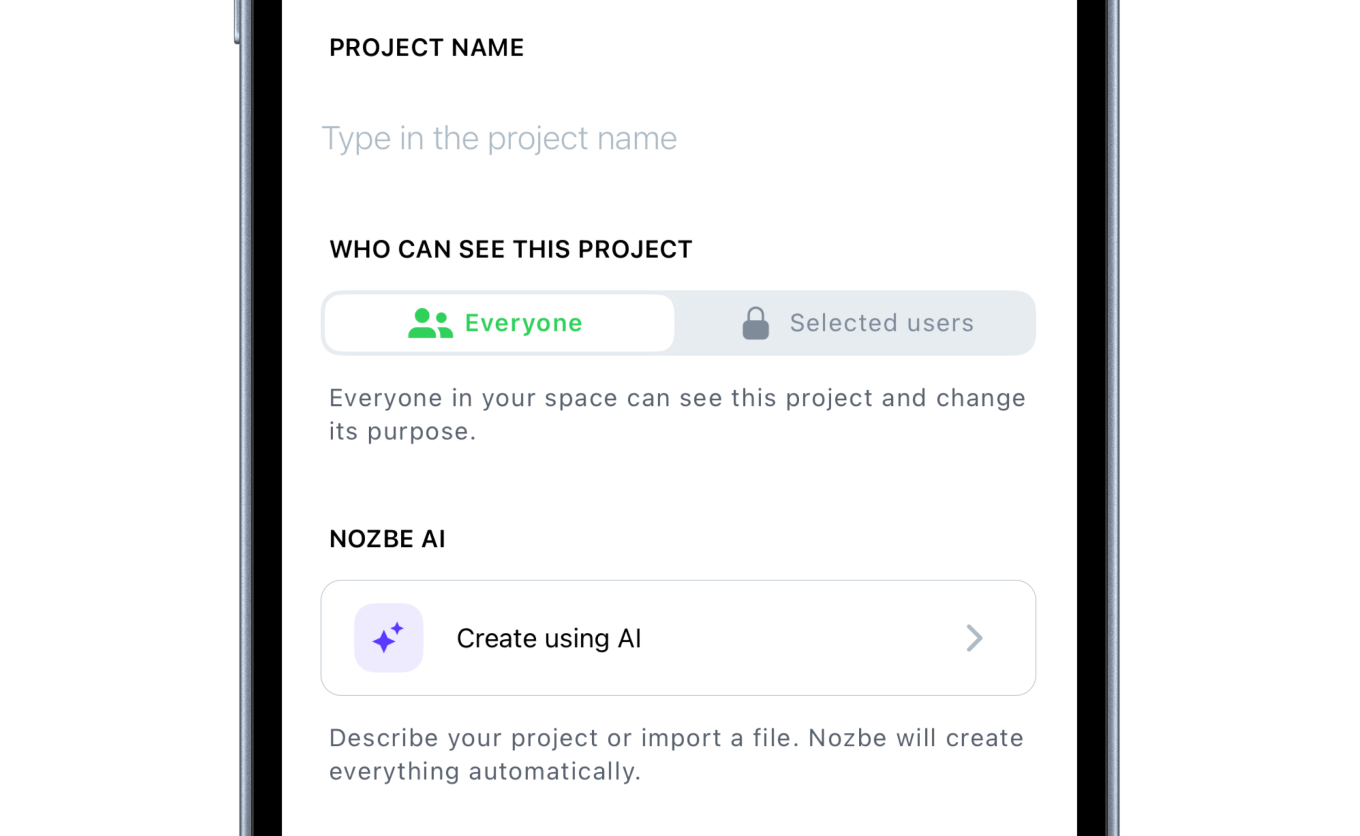The width and height of the screenshot is (1360, 836).
Task: Click the green people icon next to Everyone
Action: [430, 322]
